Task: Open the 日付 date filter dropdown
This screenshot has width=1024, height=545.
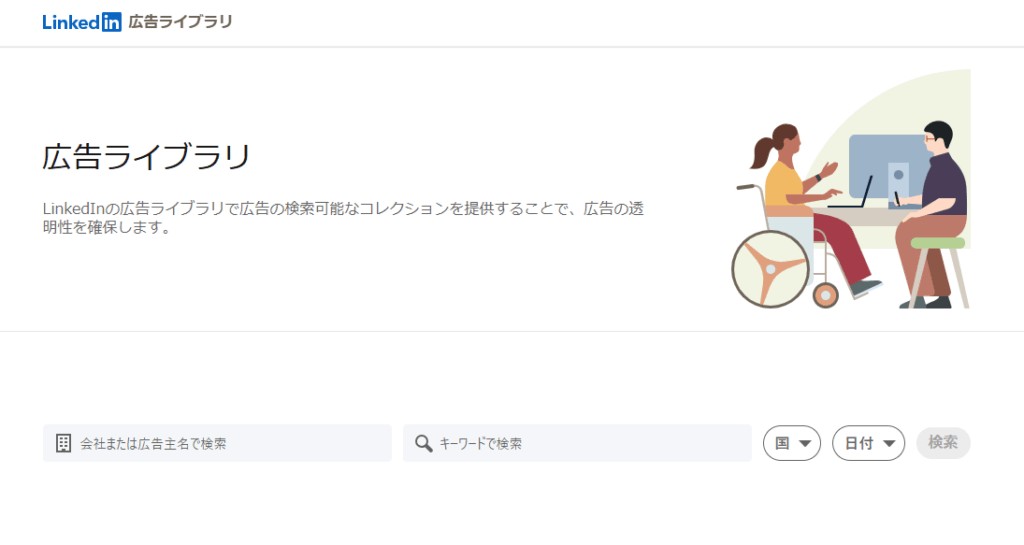Action: (x=868, y=443)
